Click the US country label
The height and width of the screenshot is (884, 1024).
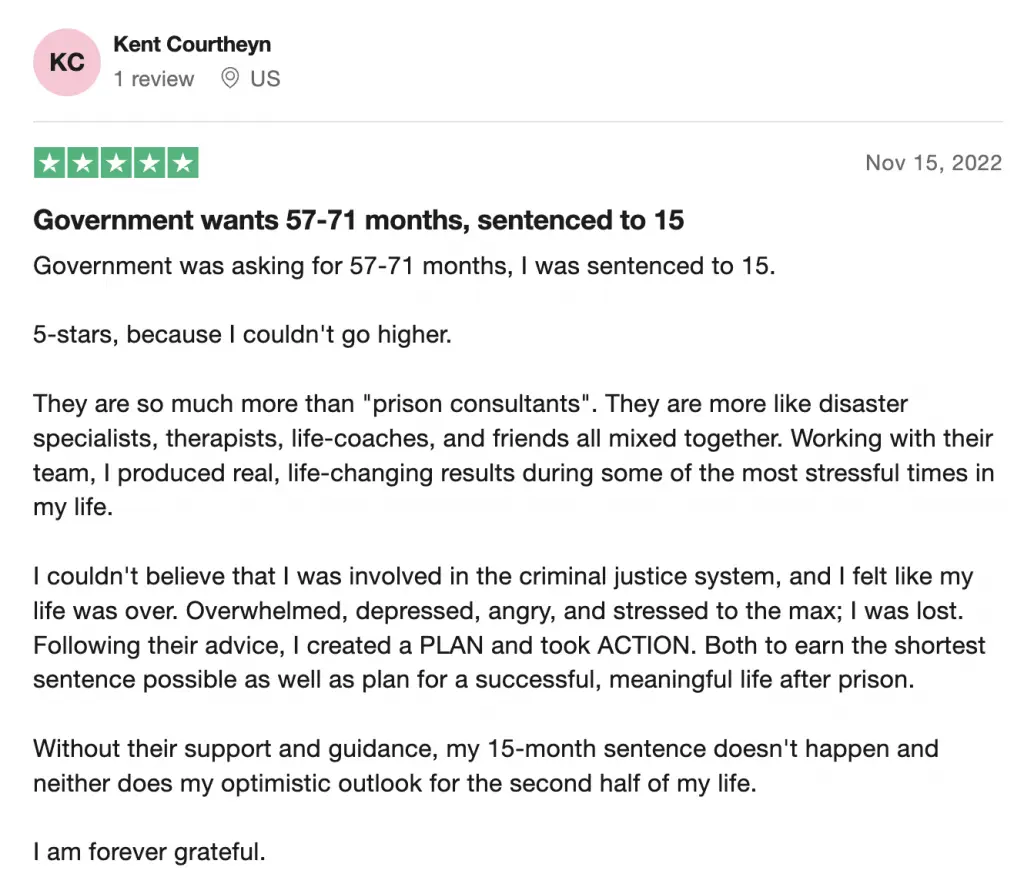[x=265, y=78]
